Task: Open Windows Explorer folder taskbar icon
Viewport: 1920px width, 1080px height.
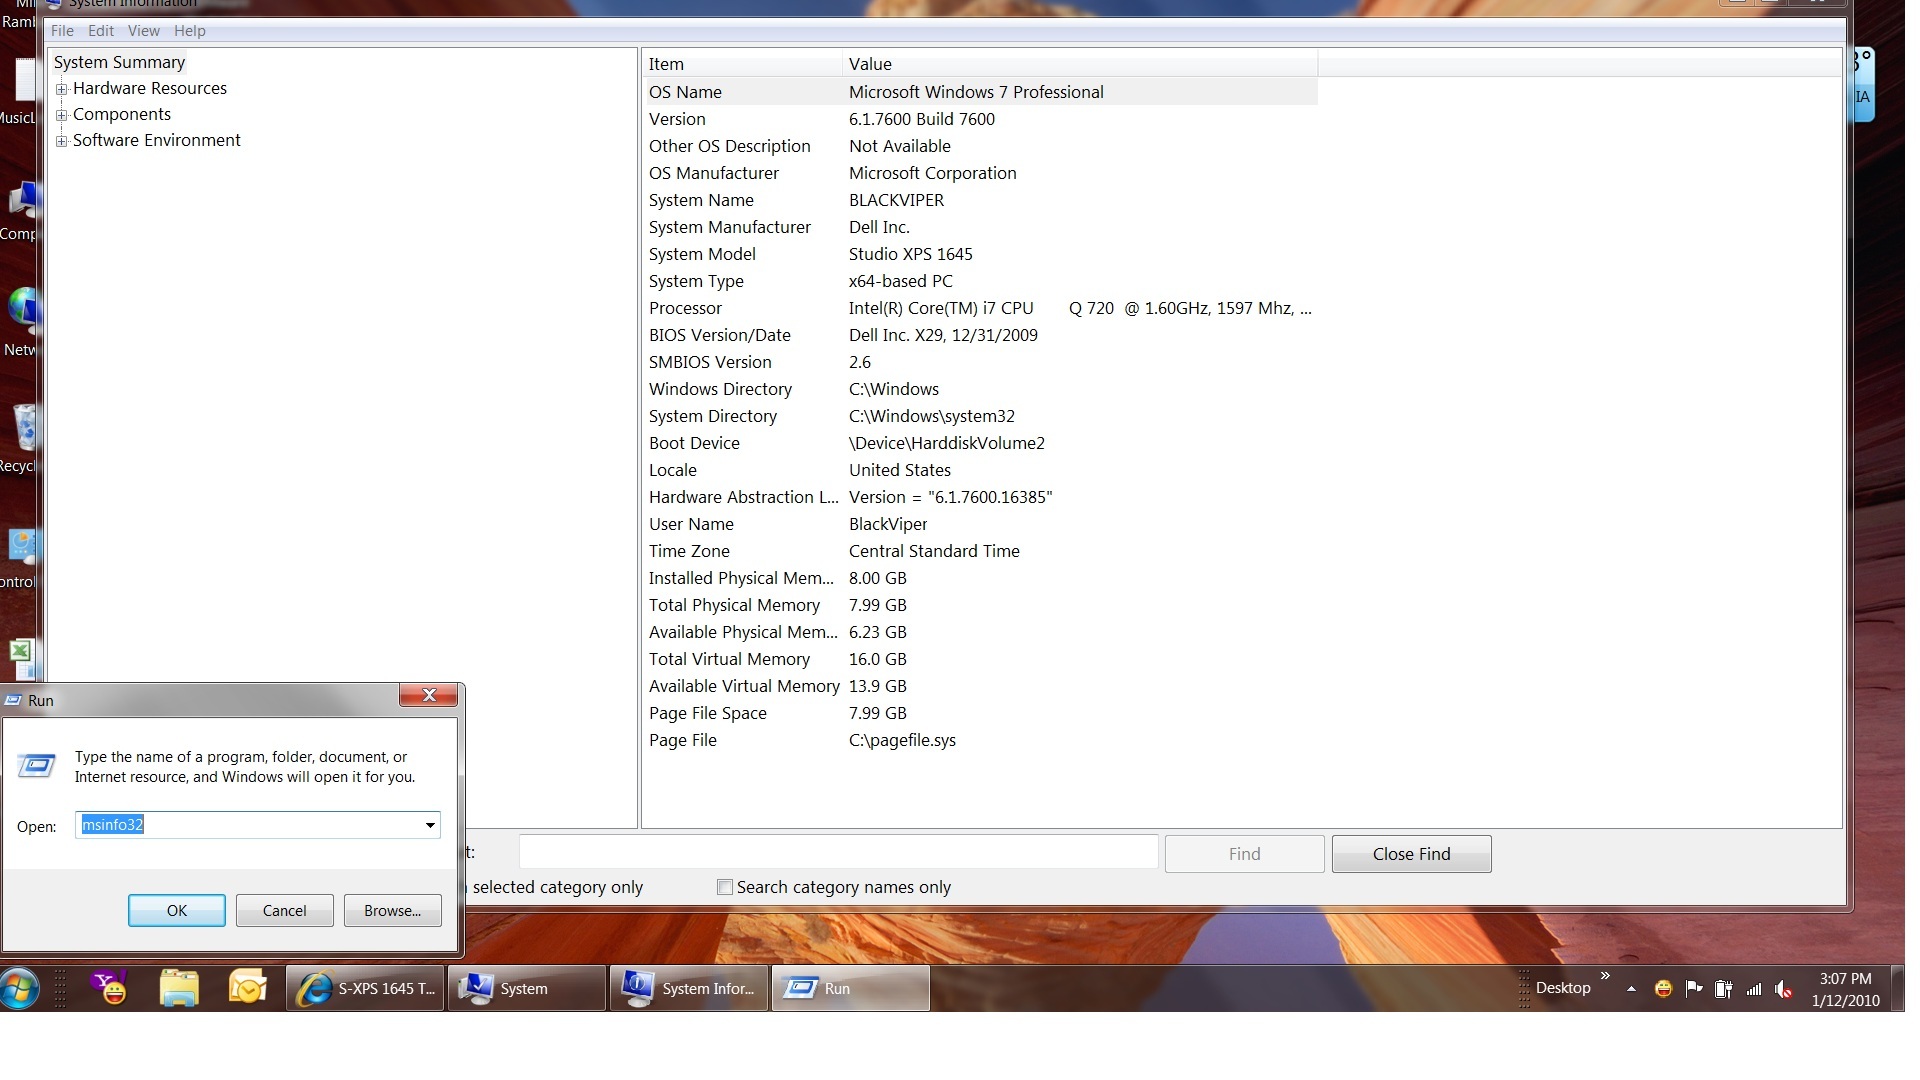Action: pos(179,988)
